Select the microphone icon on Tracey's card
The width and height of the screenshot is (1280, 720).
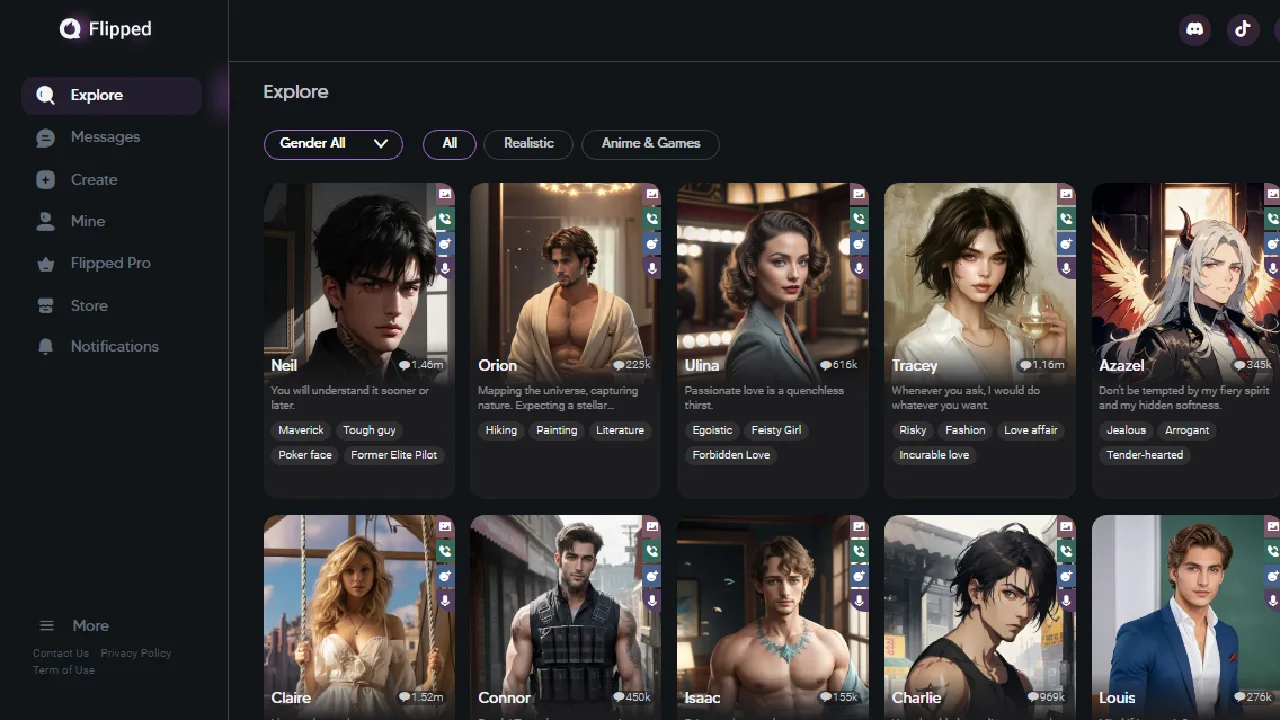point(1066,268)
